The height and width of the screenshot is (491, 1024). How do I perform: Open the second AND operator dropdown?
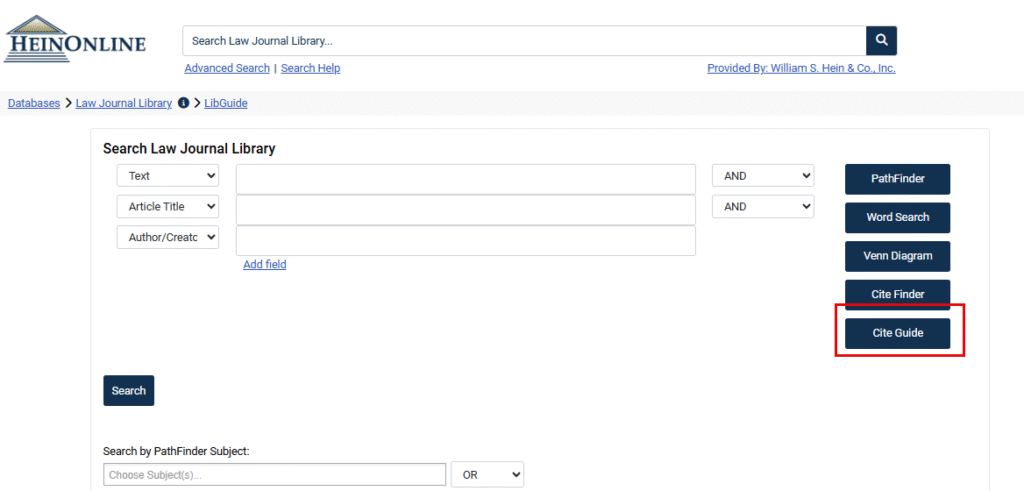tap(762, 207)
